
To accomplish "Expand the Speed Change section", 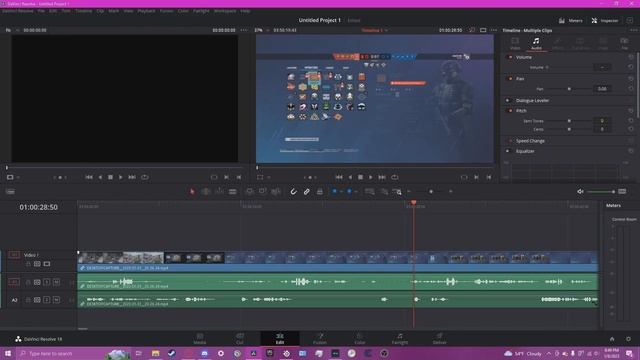I will click(x=530, y=141).
